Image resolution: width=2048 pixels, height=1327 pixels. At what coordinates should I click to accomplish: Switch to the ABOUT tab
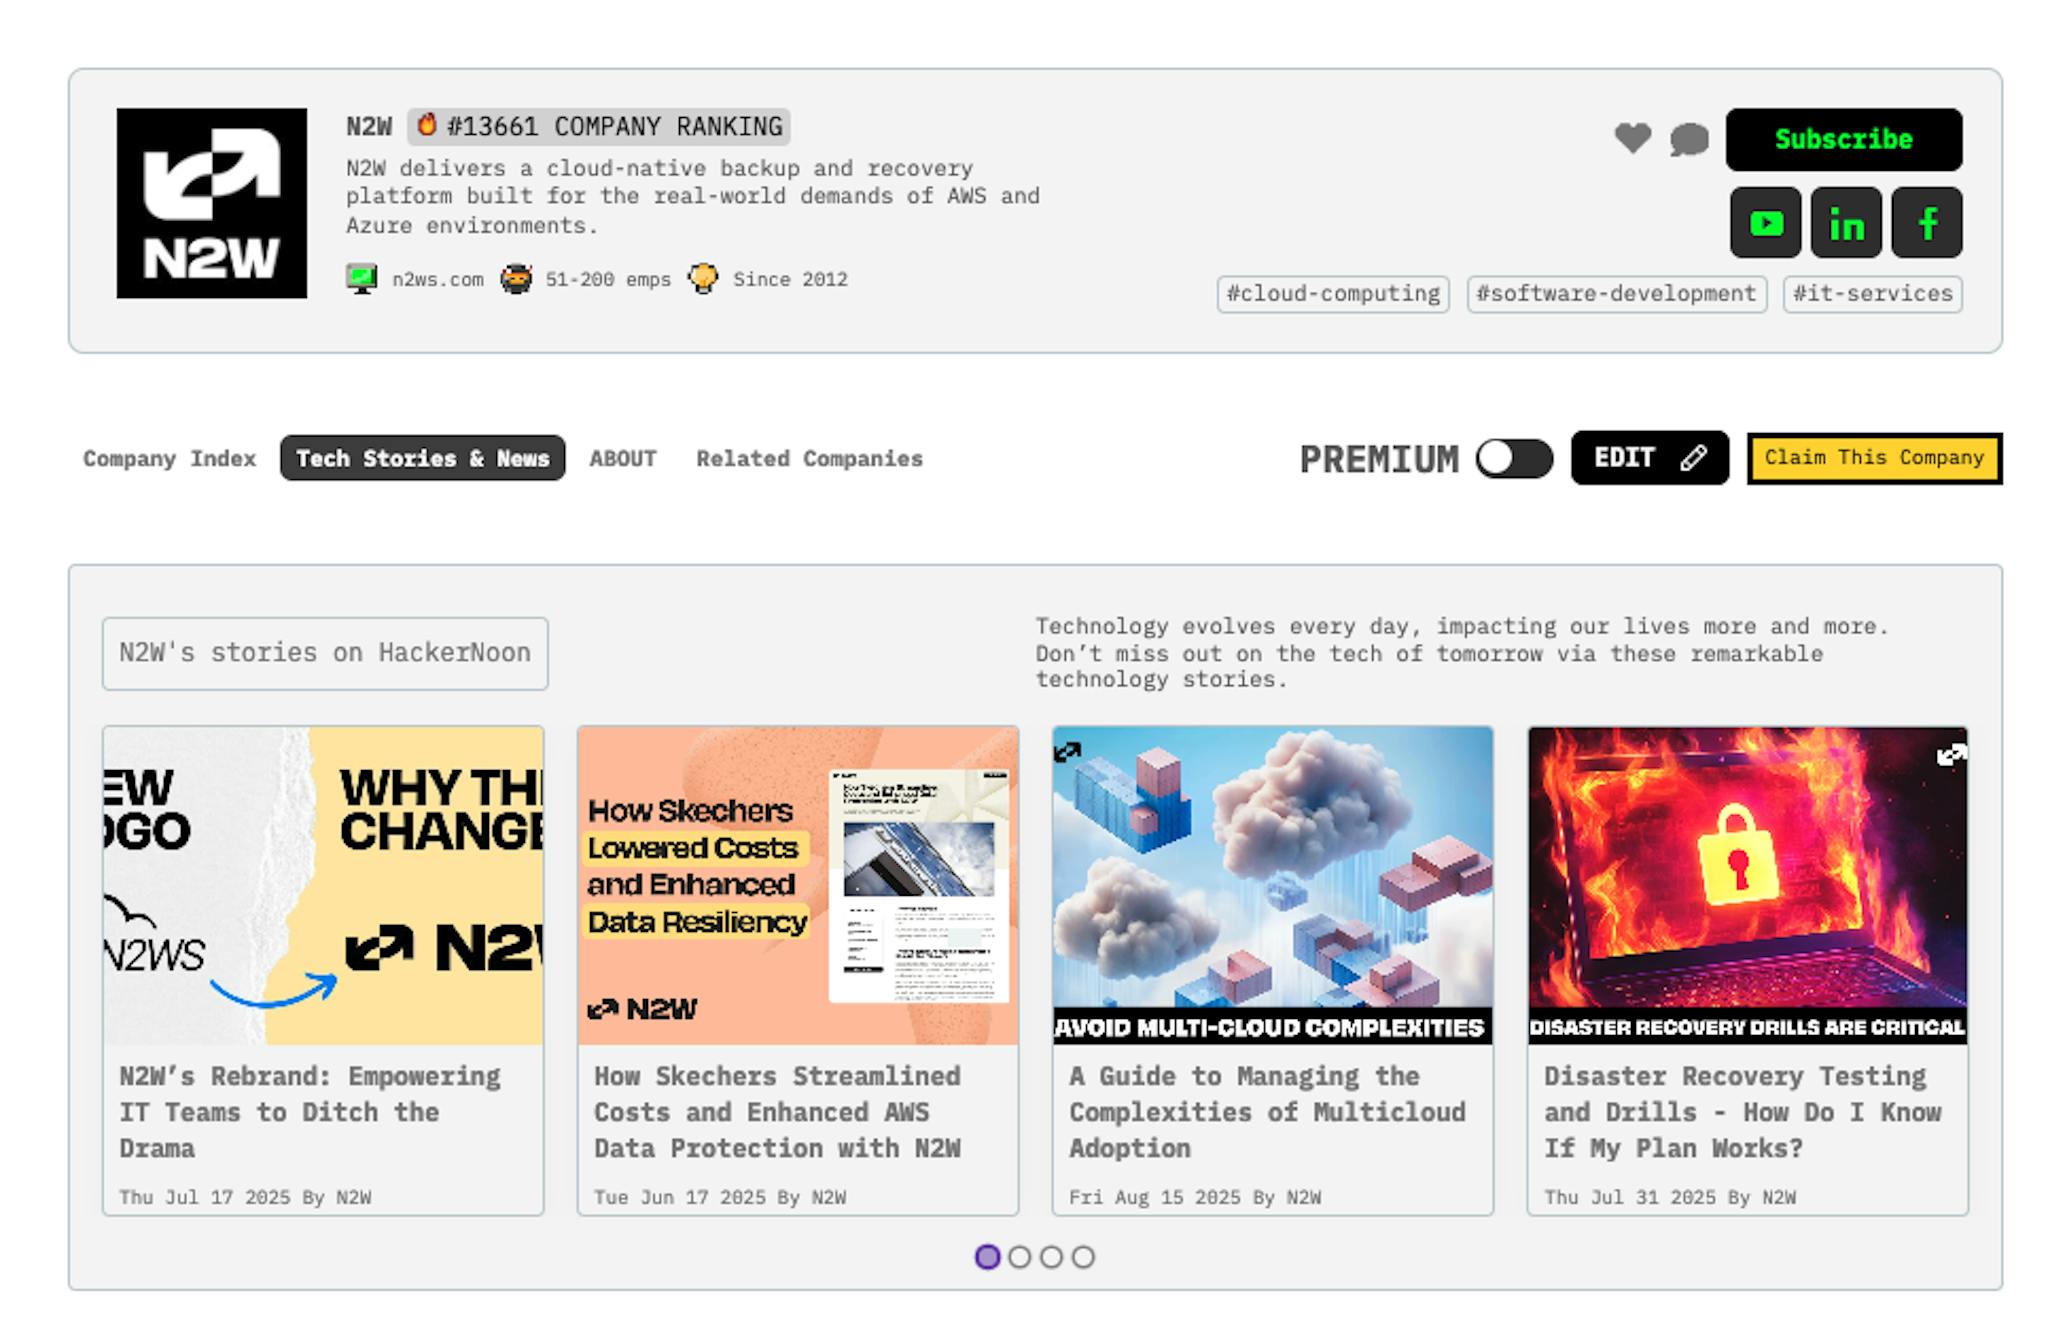coord(621,458)
